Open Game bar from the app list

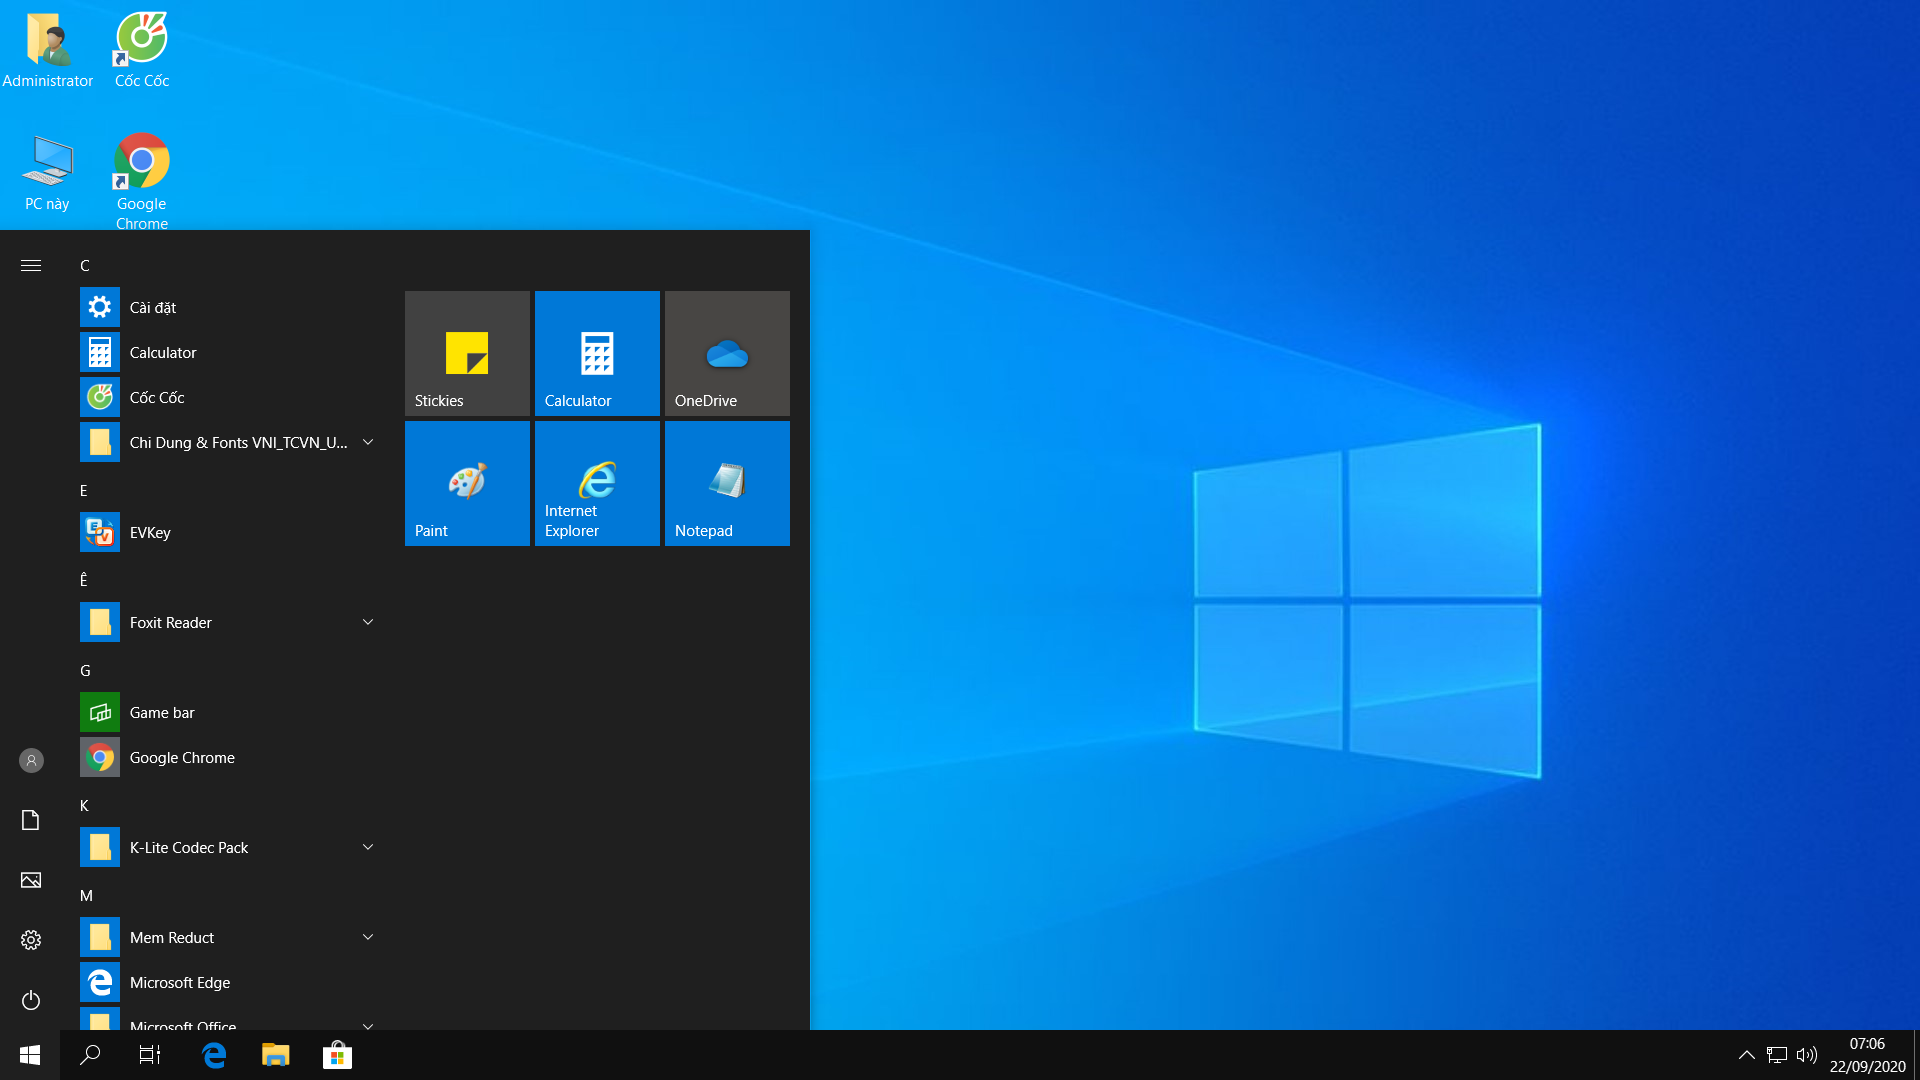tap(230, 712)
